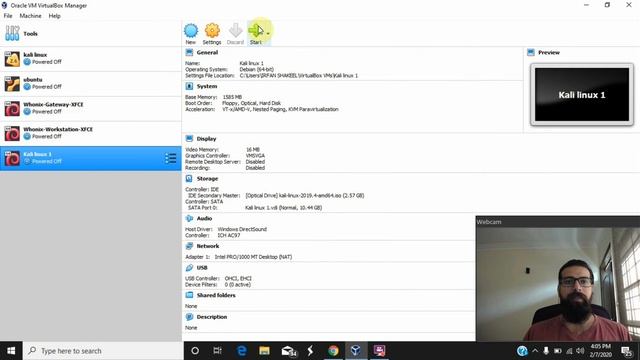
Task: Click the Preview panel icon
Action: [531, 52]
